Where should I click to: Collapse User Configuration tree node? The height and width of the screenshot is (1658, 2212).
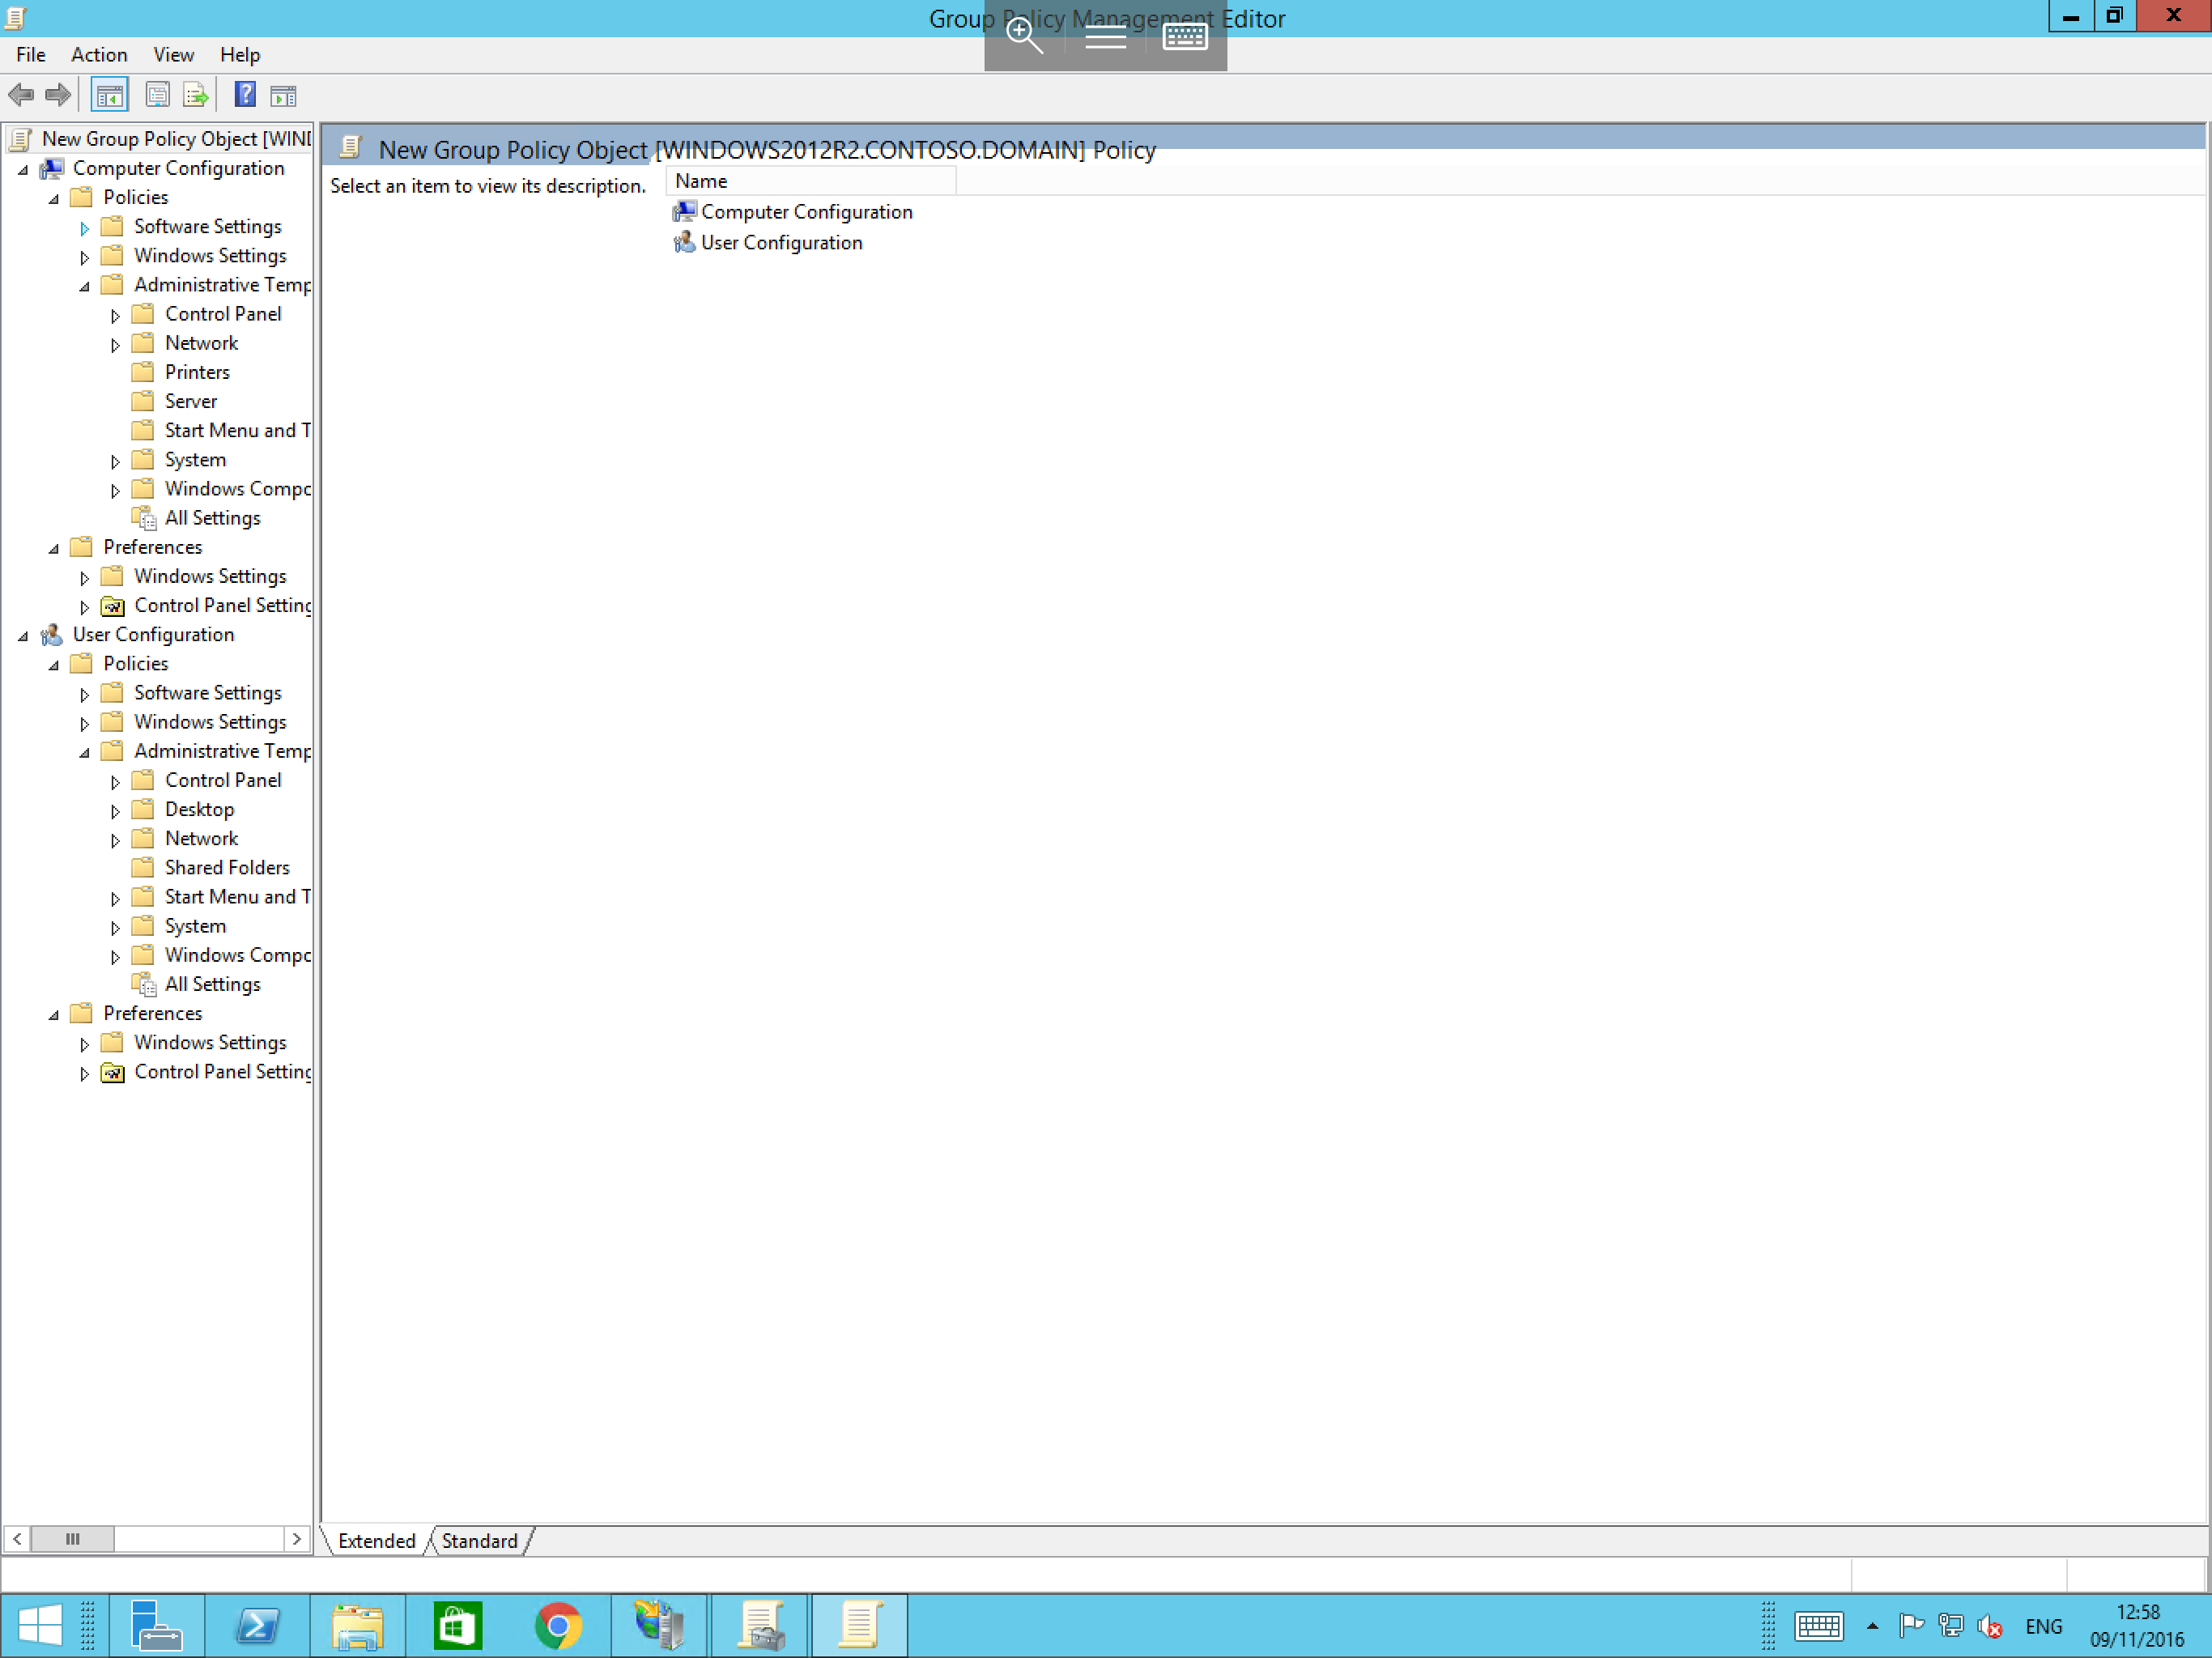[23, 636]
